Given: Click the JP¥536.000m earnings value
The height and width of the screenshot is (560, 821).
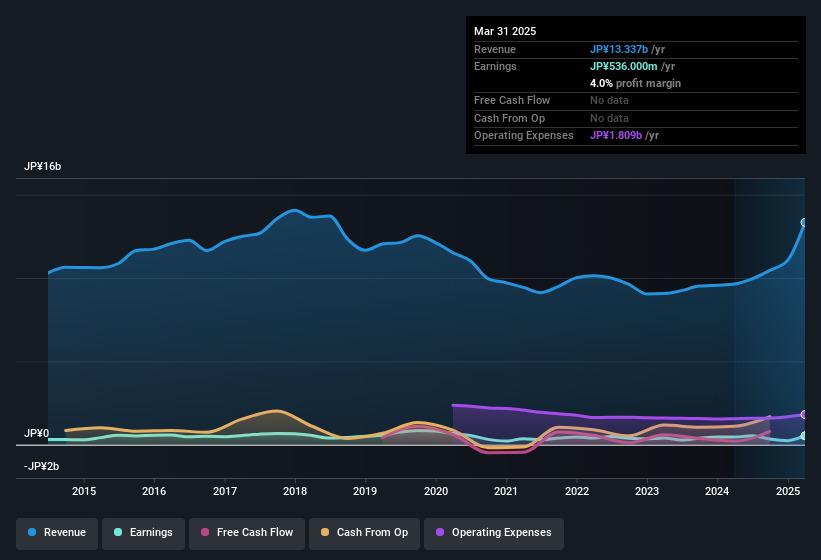Looking at the screenshot, I should [624, 66].
